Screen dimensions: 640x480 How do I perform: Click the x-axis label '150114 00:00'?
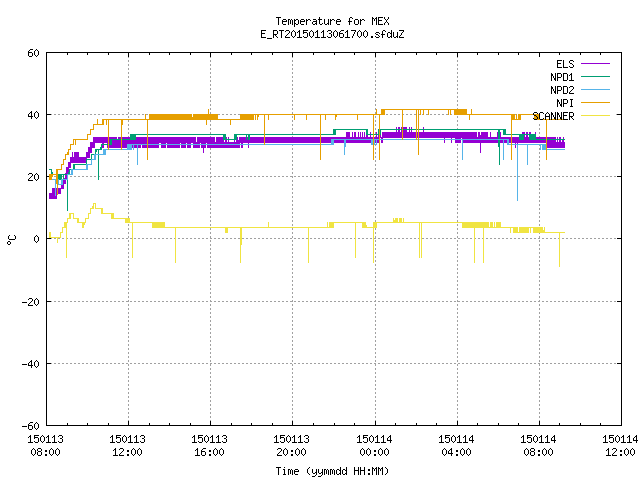tap(374, 446)
